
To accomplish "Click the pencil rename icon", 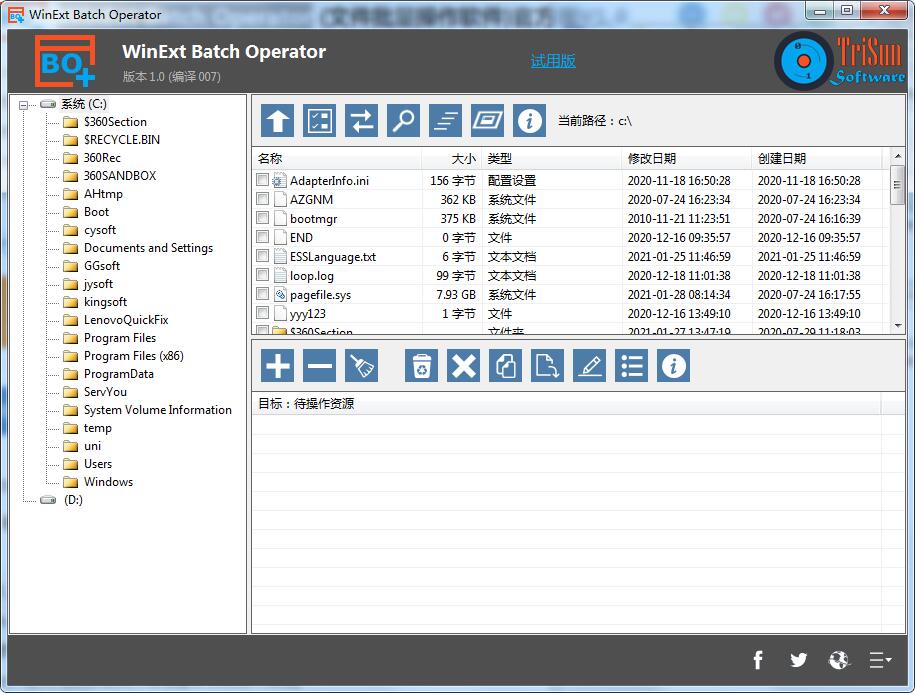I will [589, 366].
